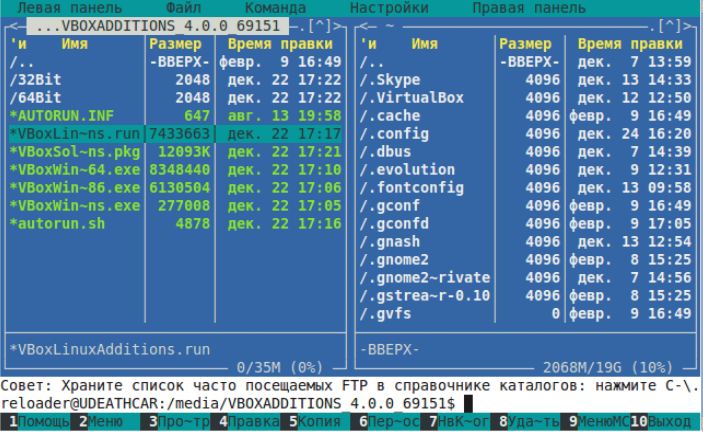Image resolution: width=703 pixels, height=432 pixels.
Task: Click right panel history forward arrow
Action: click(687, 26)
